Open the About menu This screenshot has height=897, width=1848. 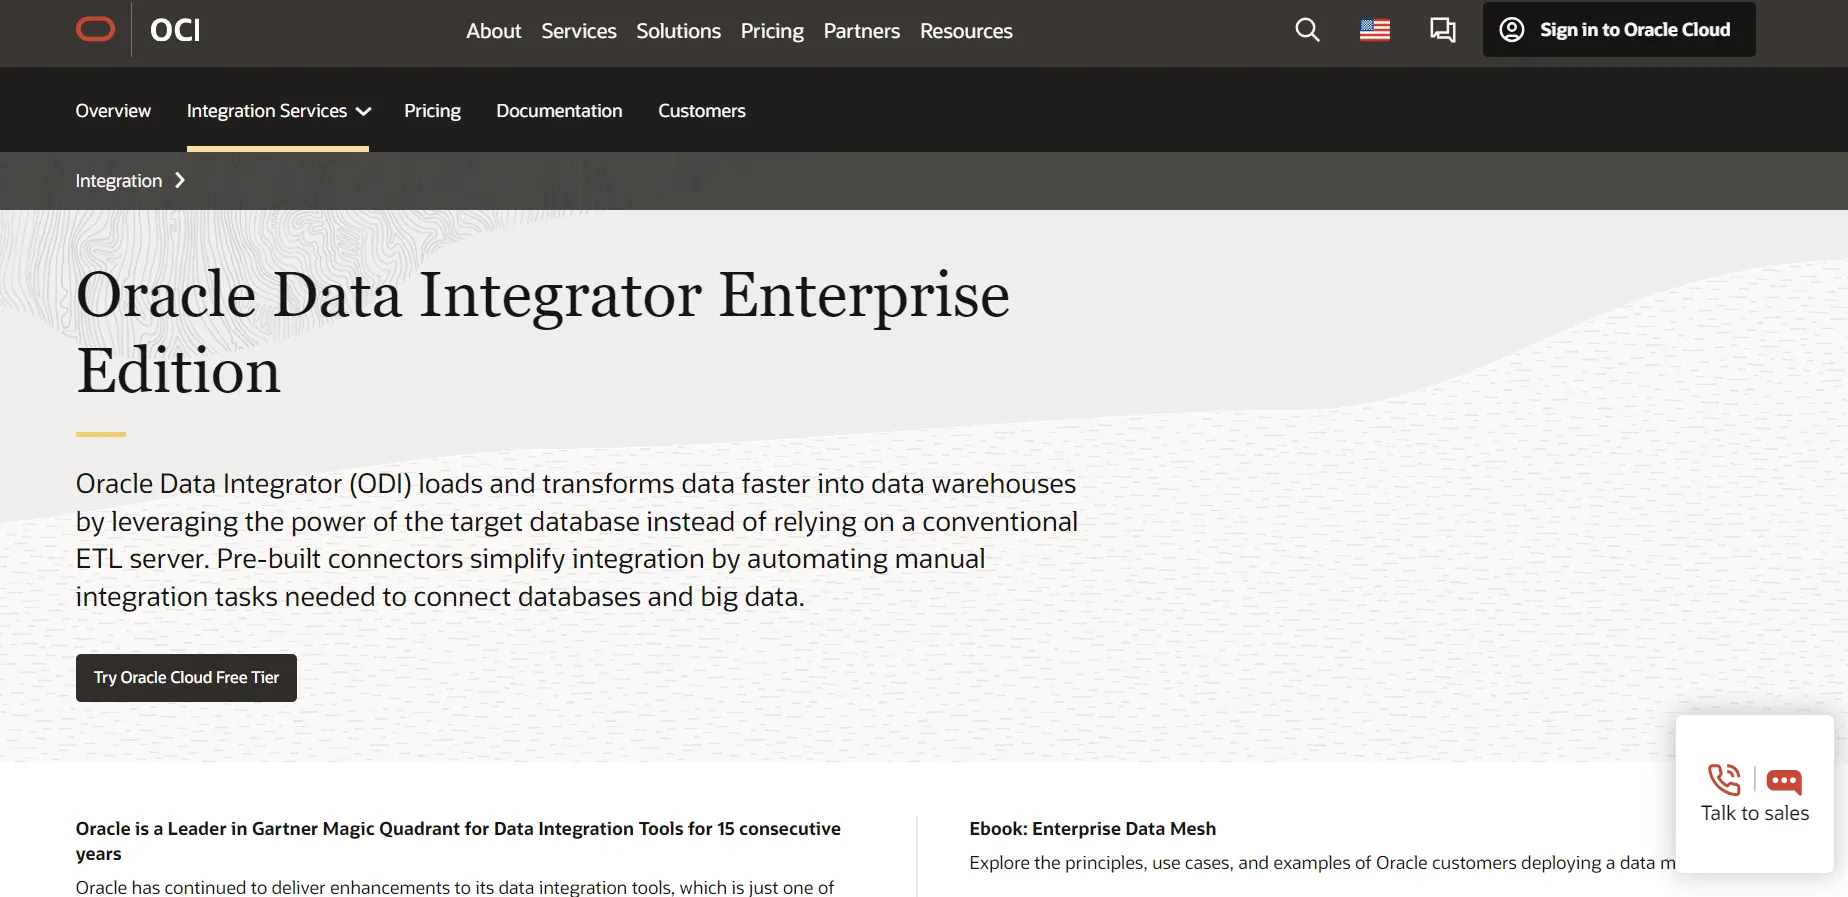494,31
